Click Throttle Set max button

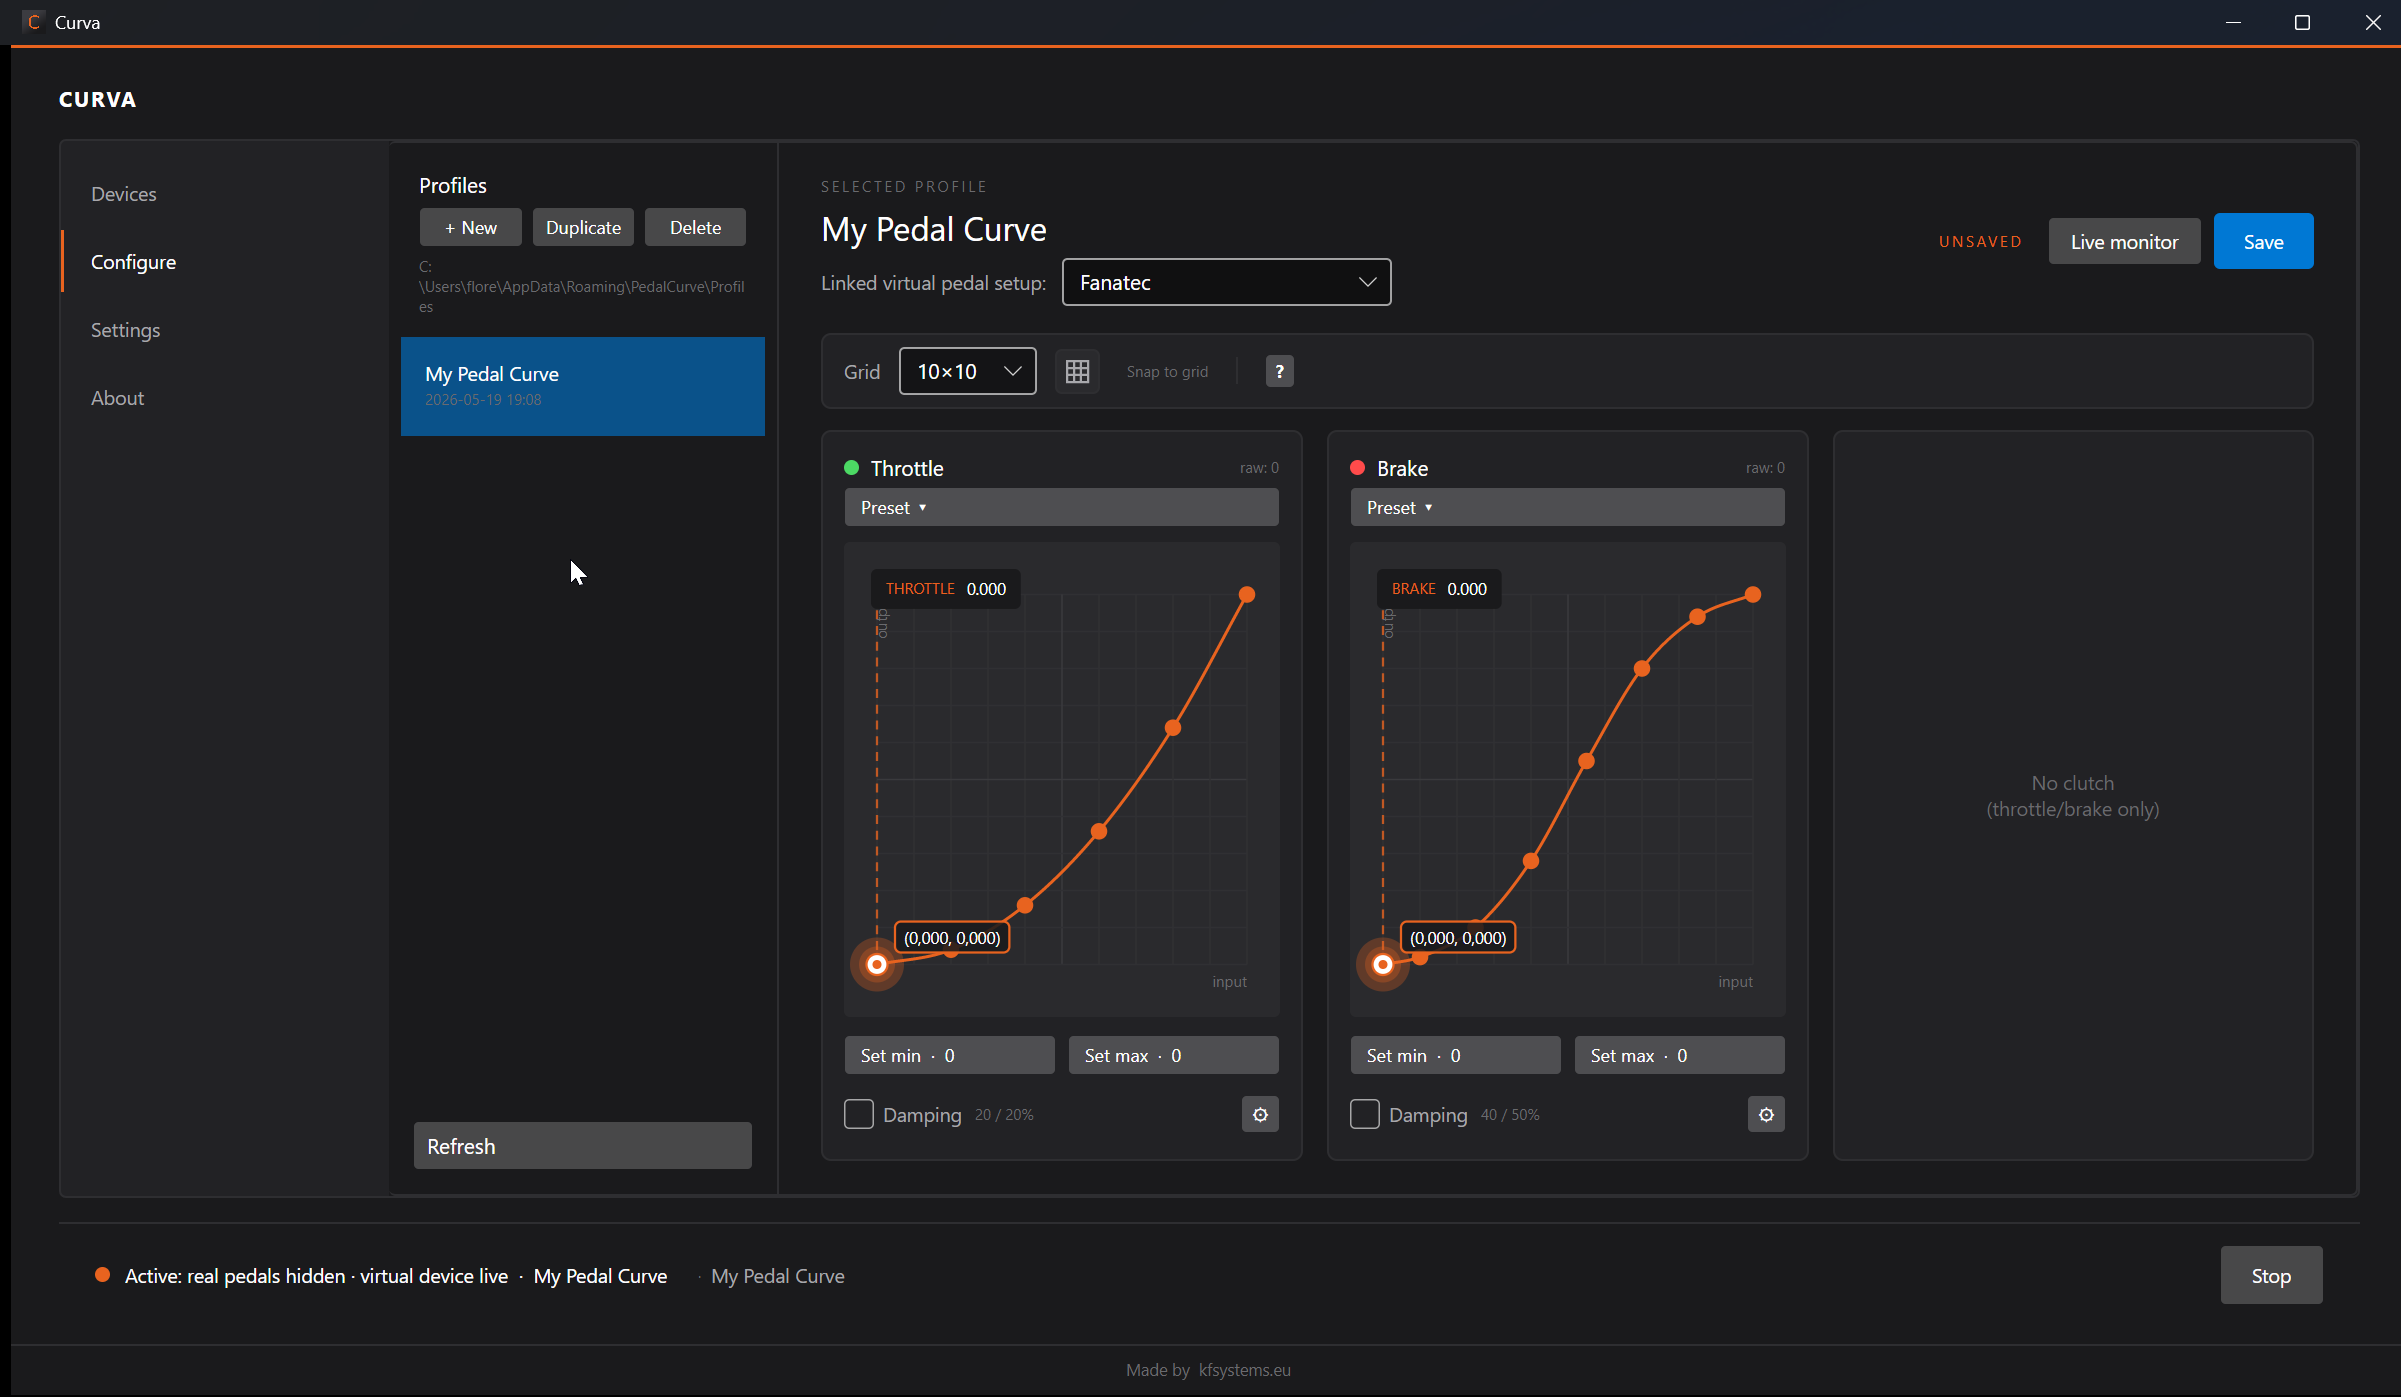coord(1173,1055)
